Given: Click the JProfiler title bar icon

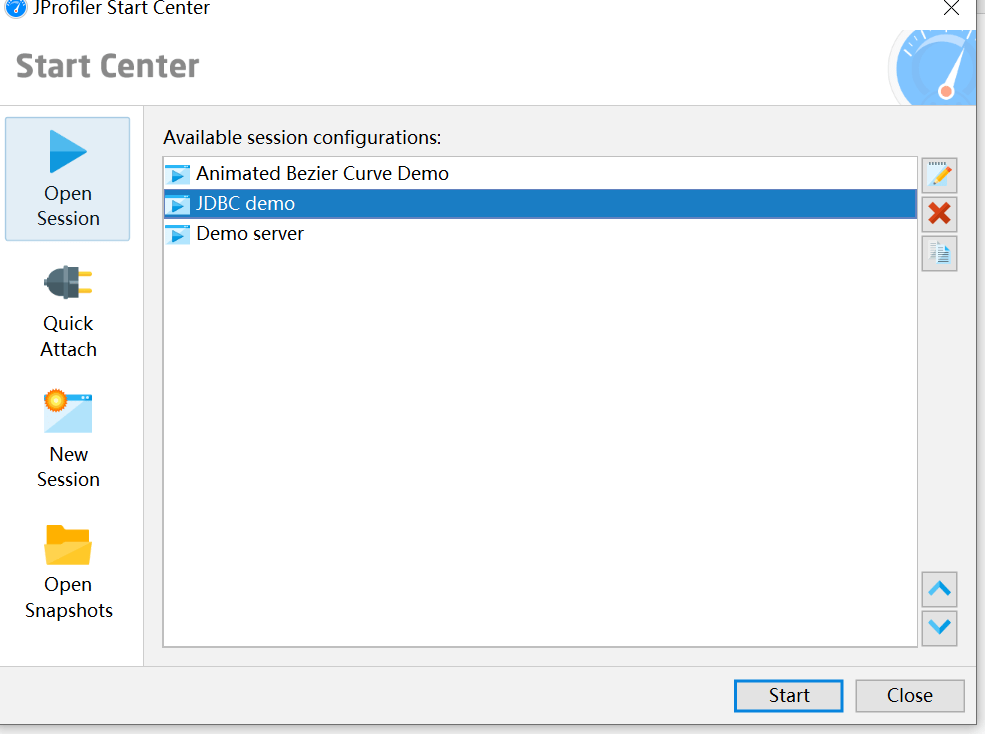Looking at the screenshot, I should (16, 9).
